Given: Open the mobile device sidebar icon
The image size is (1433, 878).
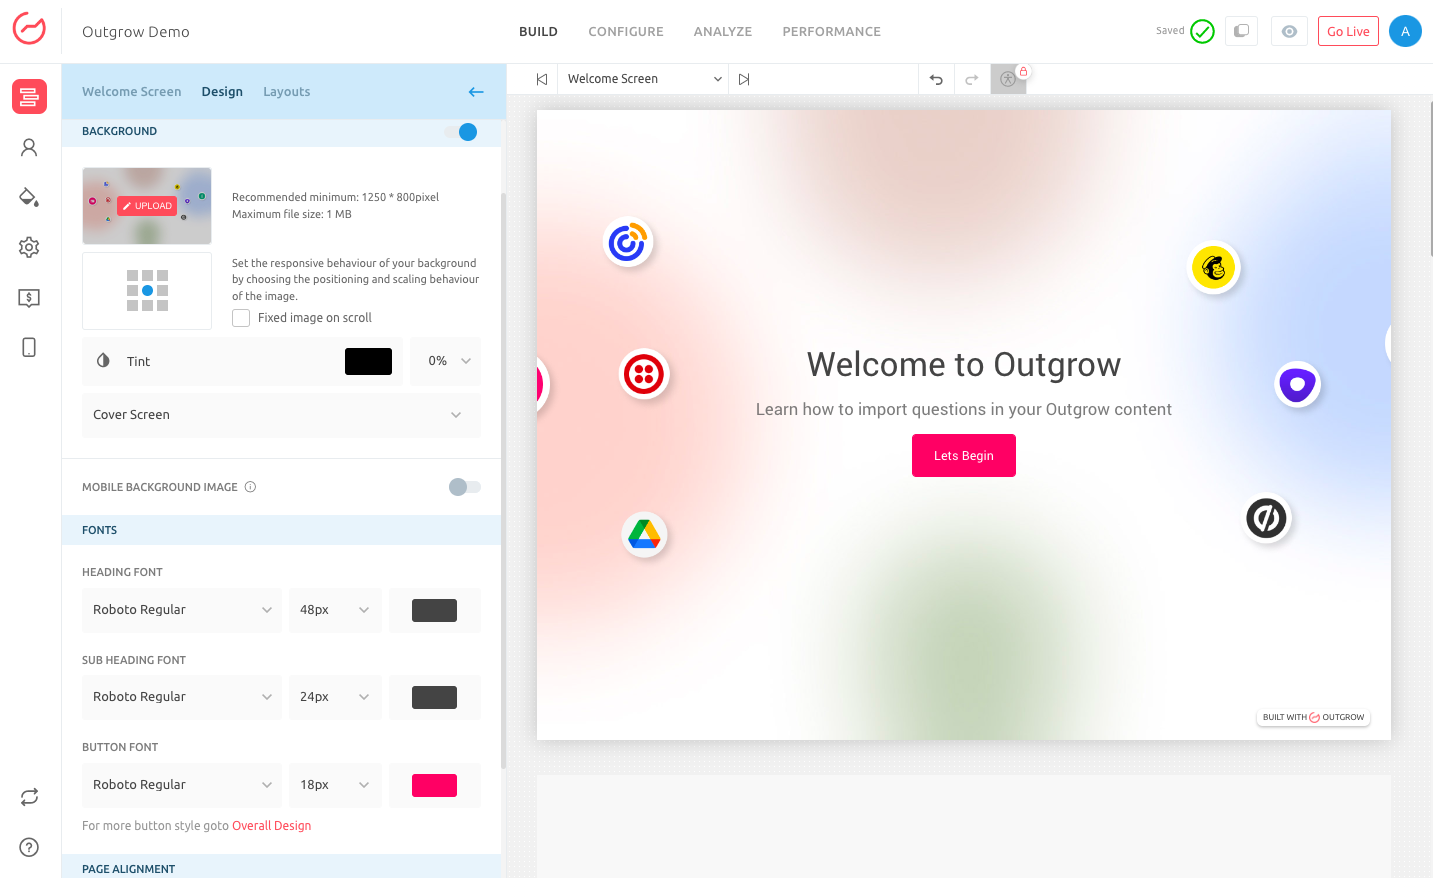Looking at the screenshot, I should pos(29,347).
